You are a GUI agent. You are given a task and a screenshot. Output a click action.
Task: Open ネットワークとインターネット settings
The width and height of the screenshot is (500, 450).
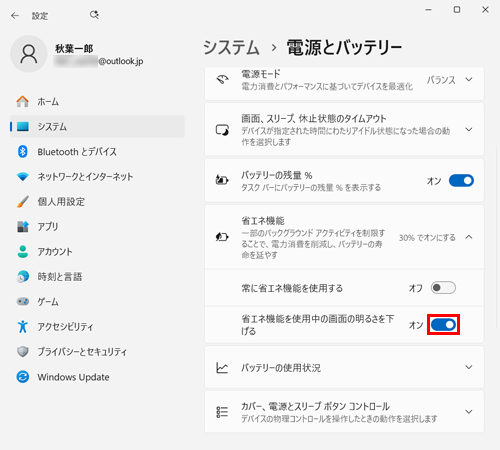point(97,177)
